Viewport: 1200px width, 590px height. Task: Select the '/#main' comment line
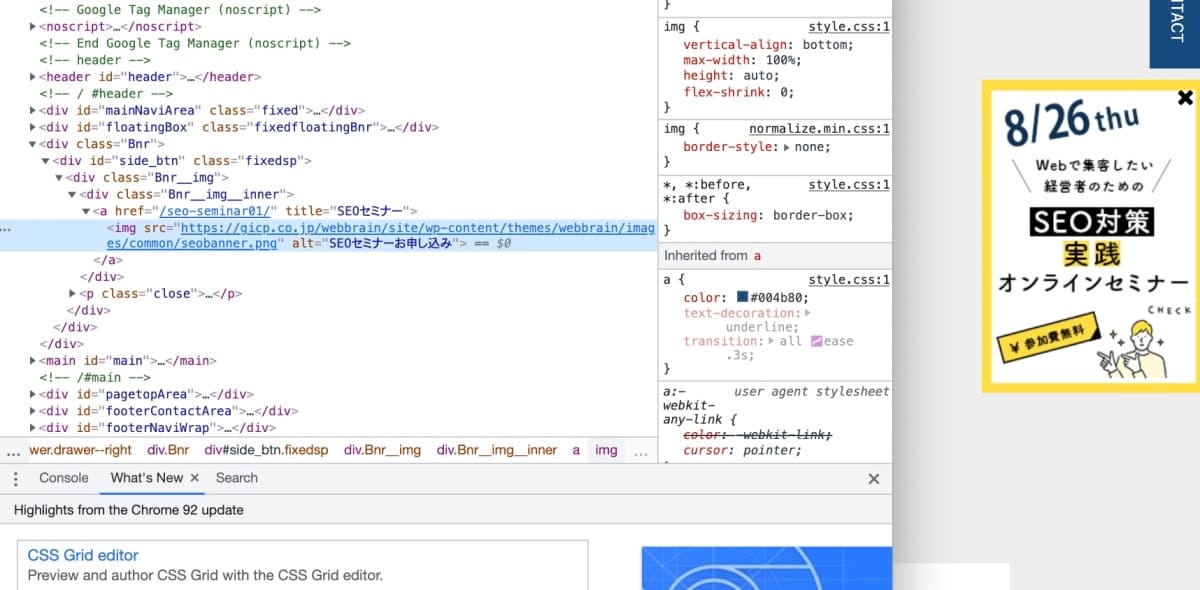[95, 378]
